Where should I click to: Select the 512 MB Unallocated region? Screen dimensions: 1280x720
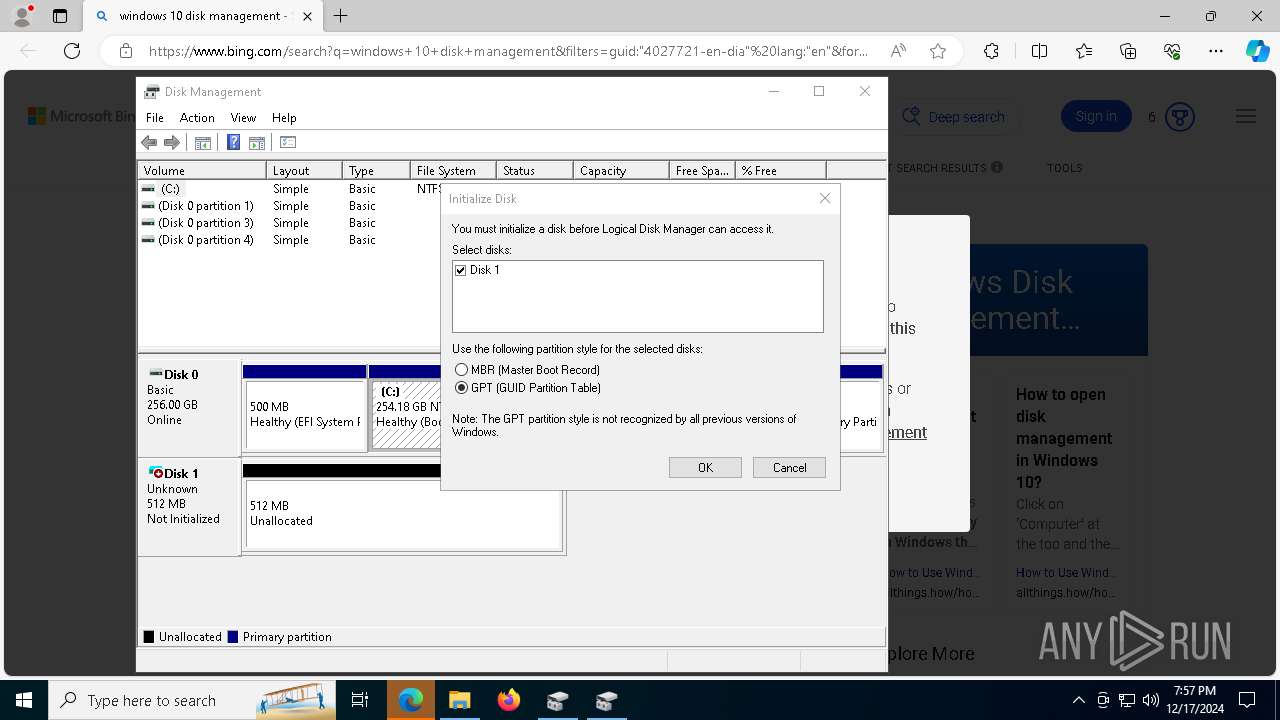(403, 513)
